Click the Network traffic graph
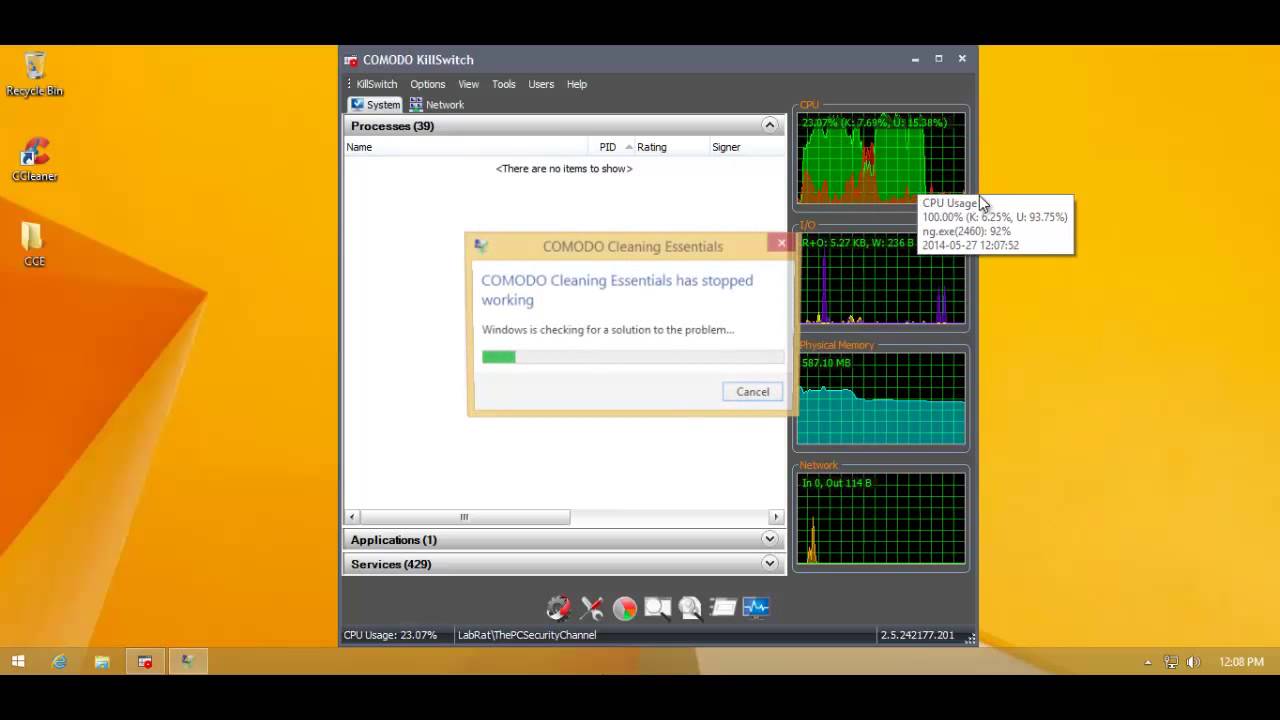Image resolution: width=1280 pixels, height=720 pixels. [x=881, y=519]
